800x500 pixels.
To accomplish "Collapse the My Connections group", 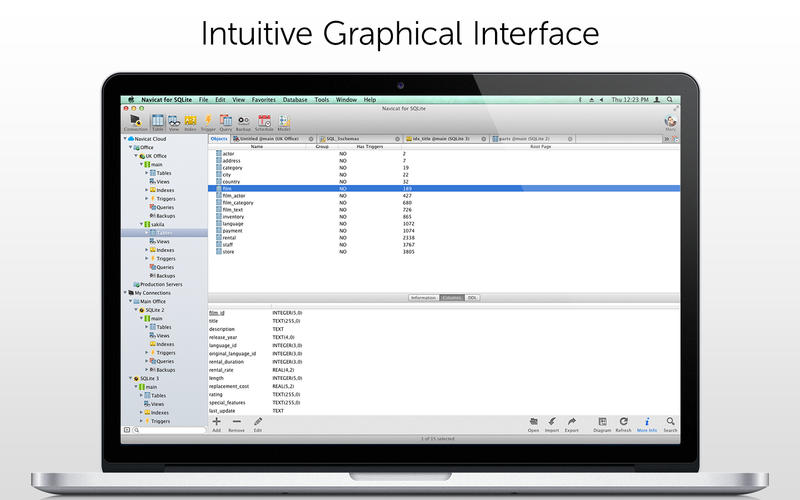I will click(x=126, y=292).
